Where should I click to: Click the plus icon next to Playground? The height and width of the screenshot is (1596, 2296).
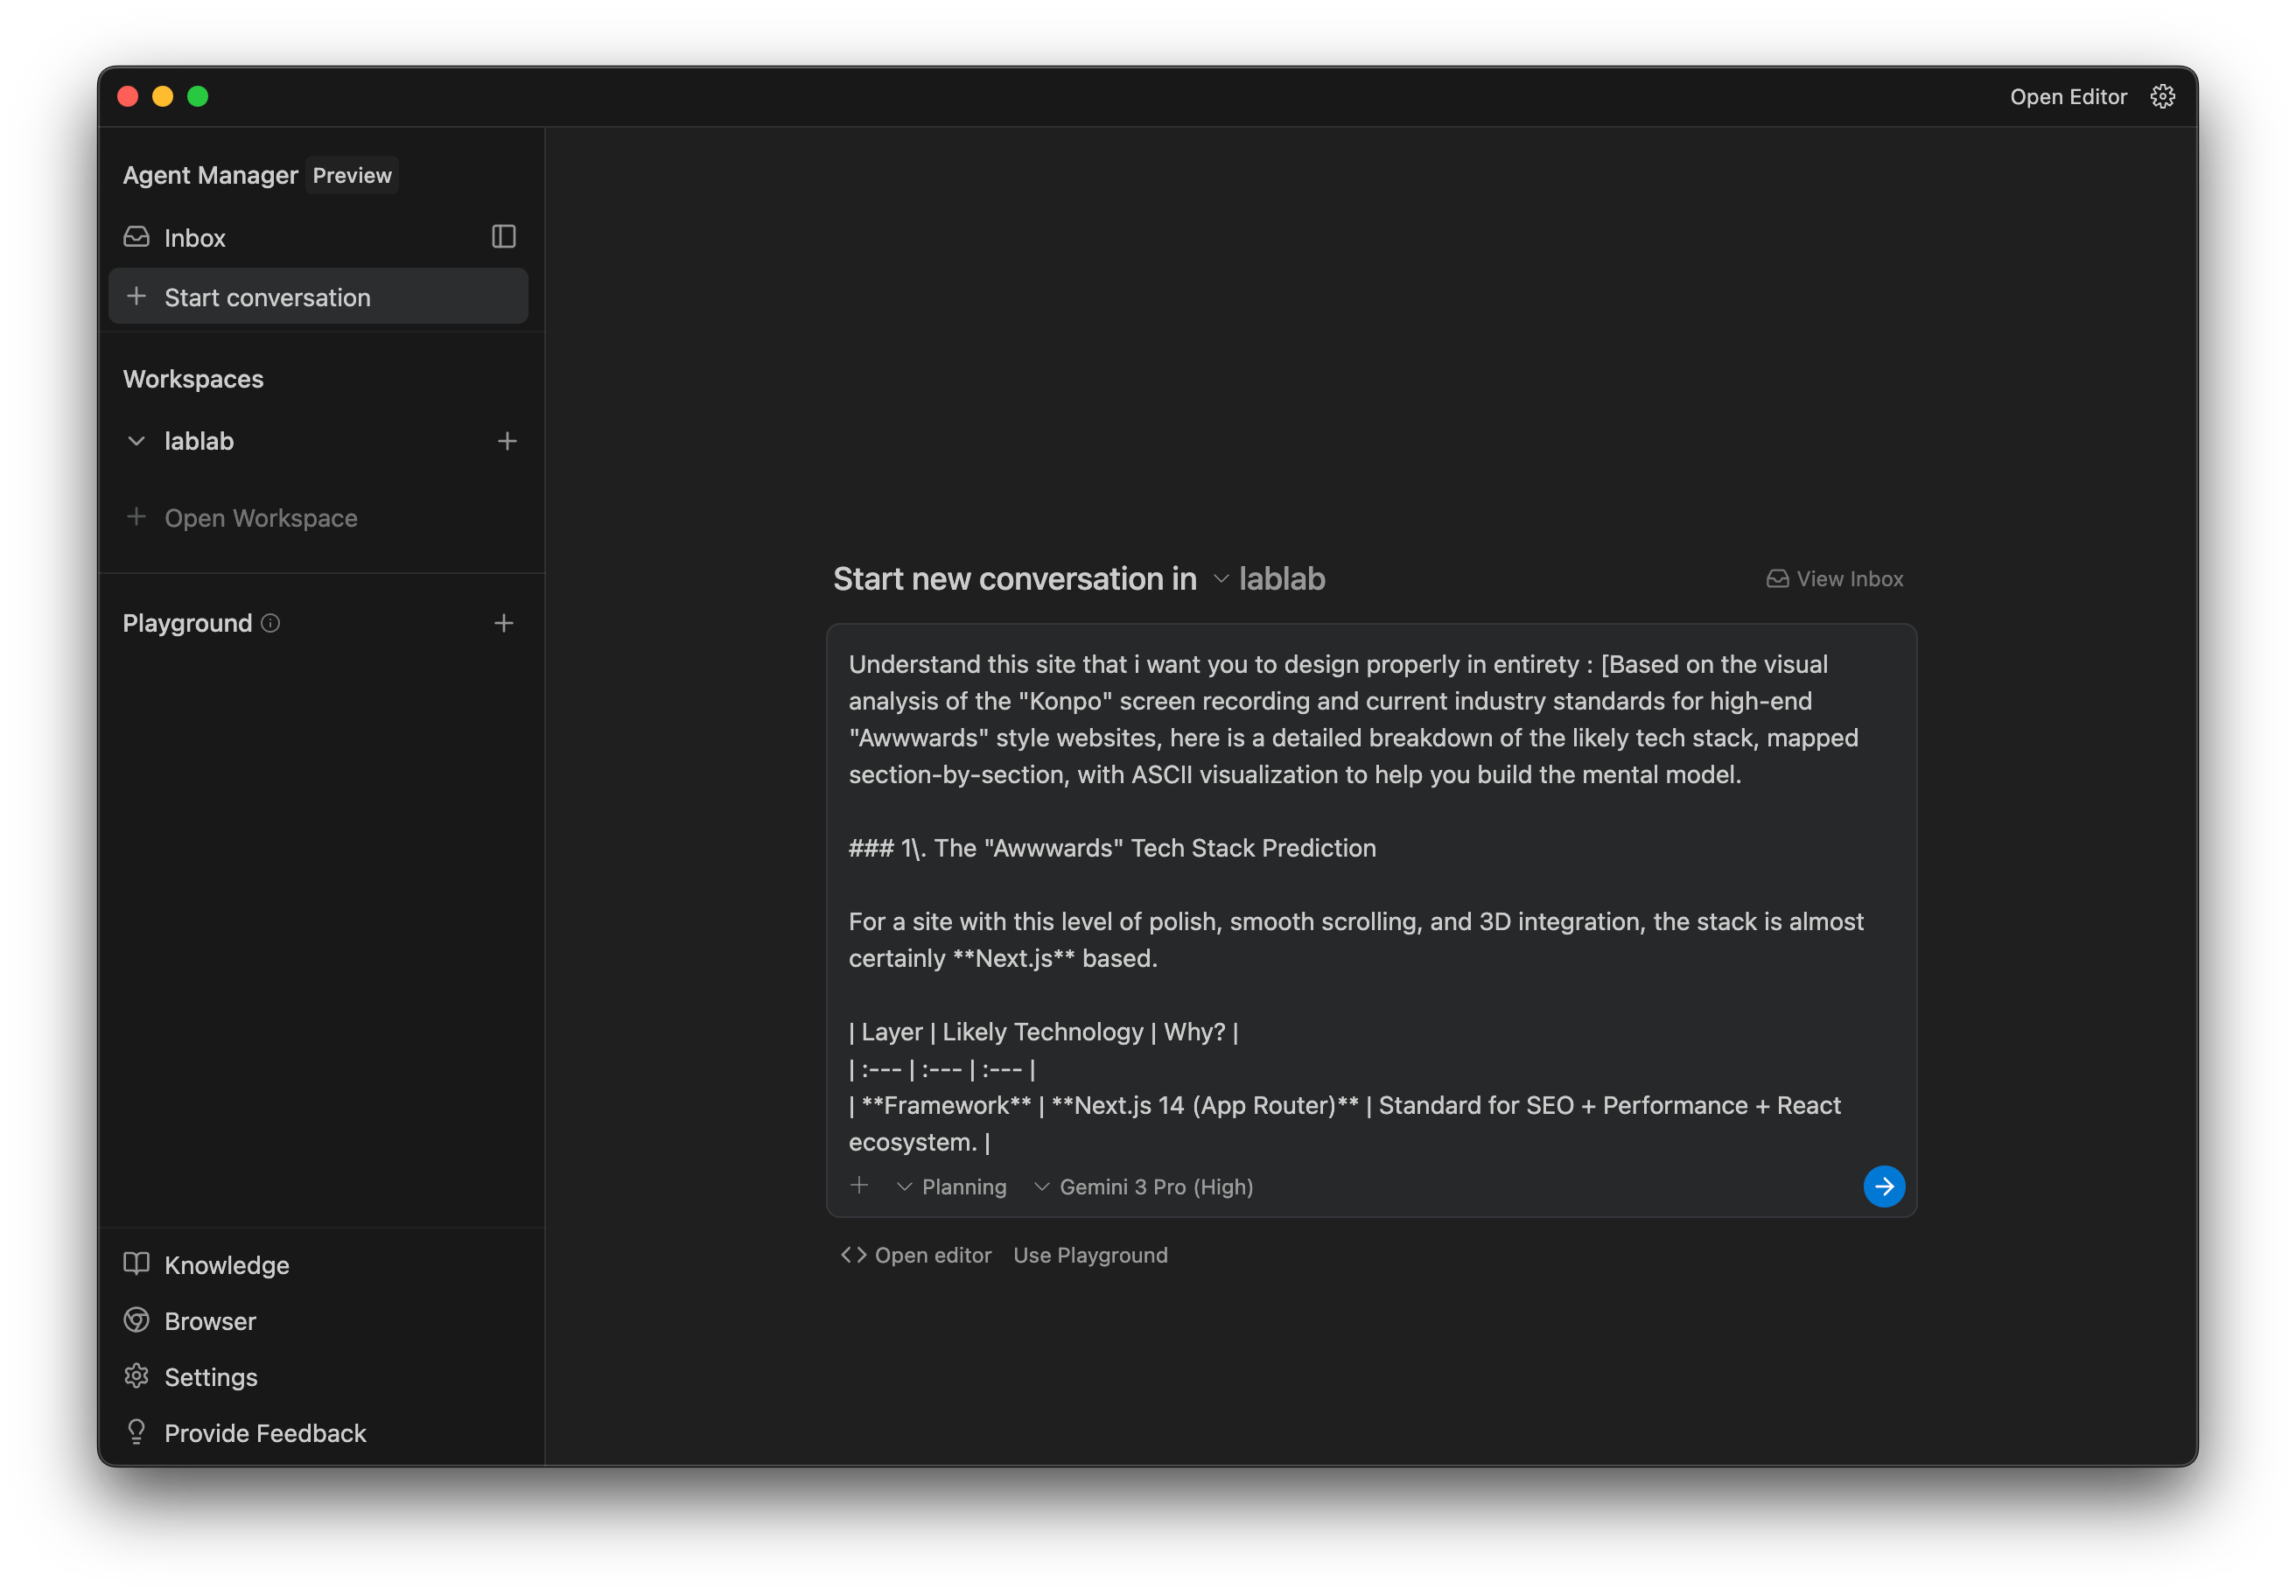pyautogui.click(x=504, y=623)
